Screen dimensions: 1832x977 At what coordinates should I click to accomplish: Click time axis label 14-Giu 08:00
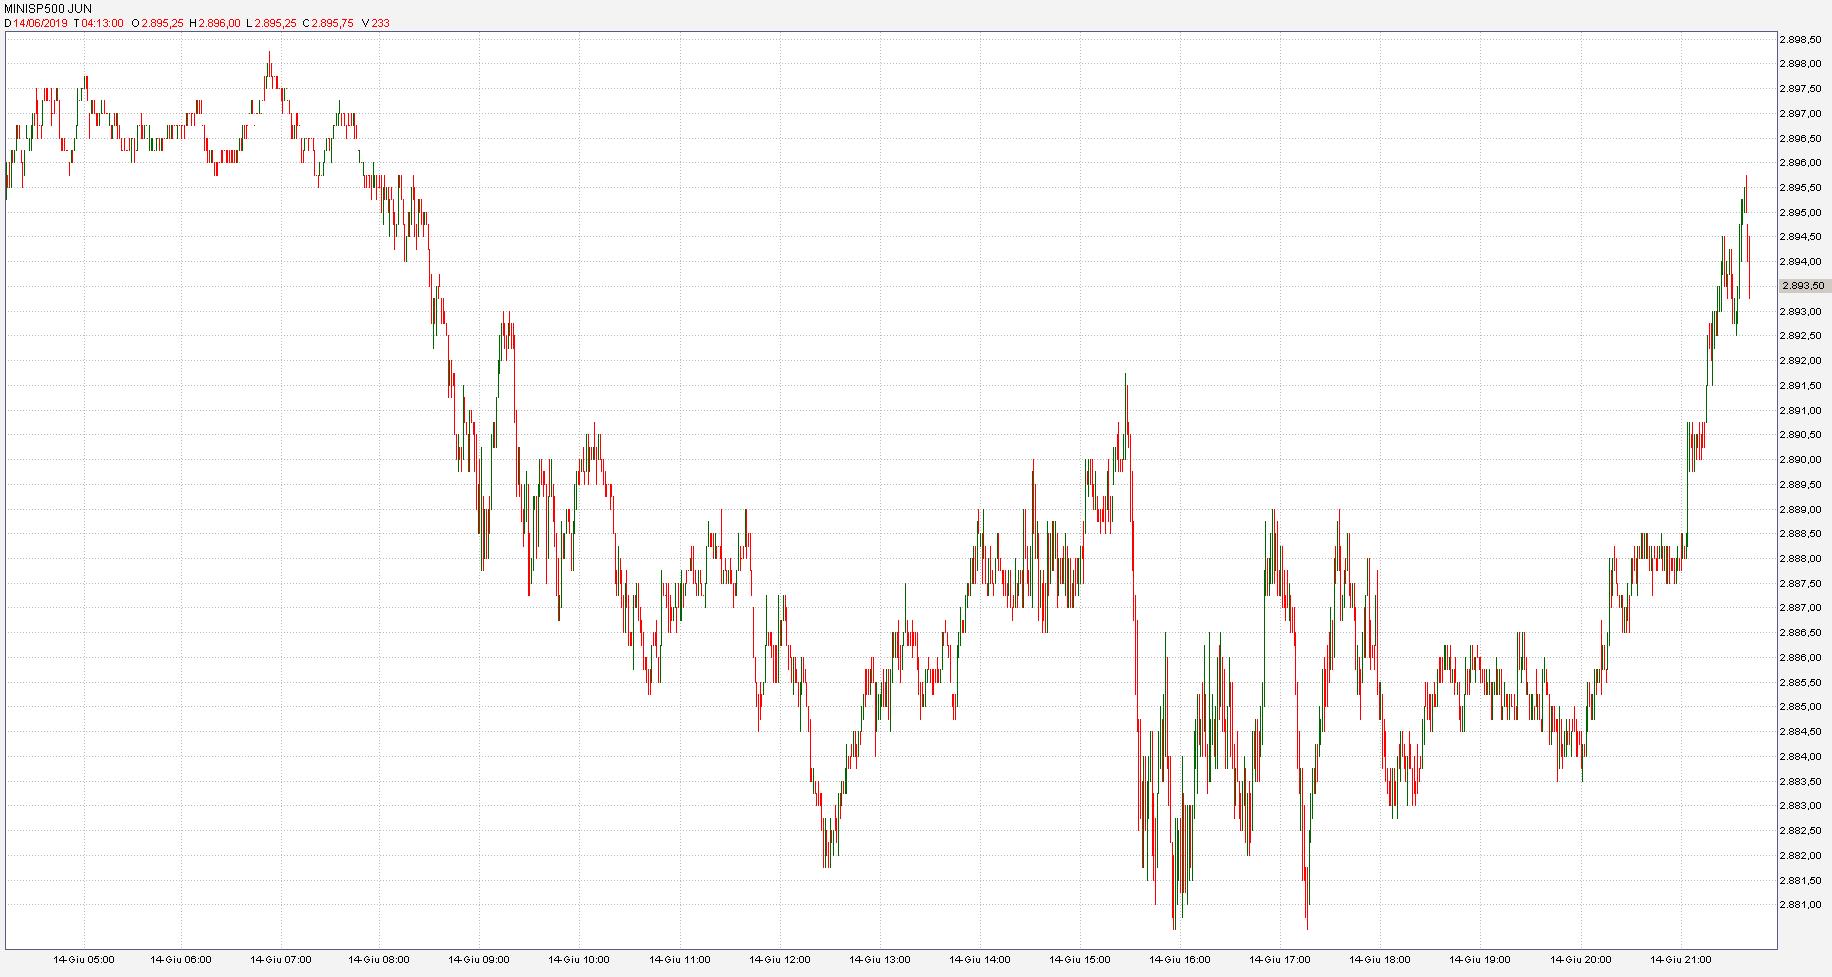(x=379, y=960)
